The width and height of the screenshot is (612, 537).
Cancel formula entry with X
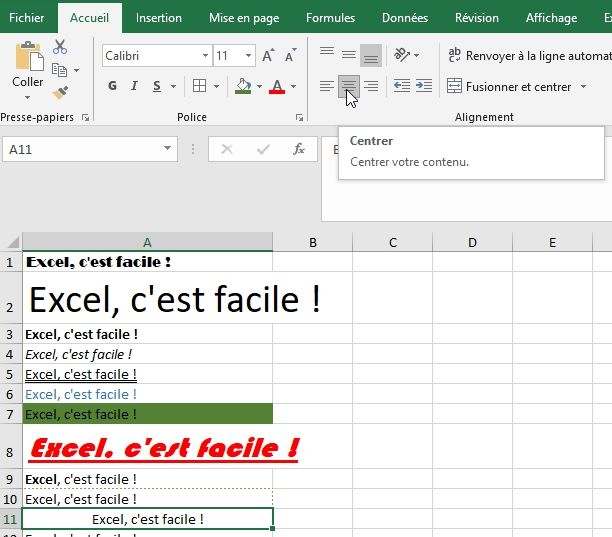click(227, 149)
